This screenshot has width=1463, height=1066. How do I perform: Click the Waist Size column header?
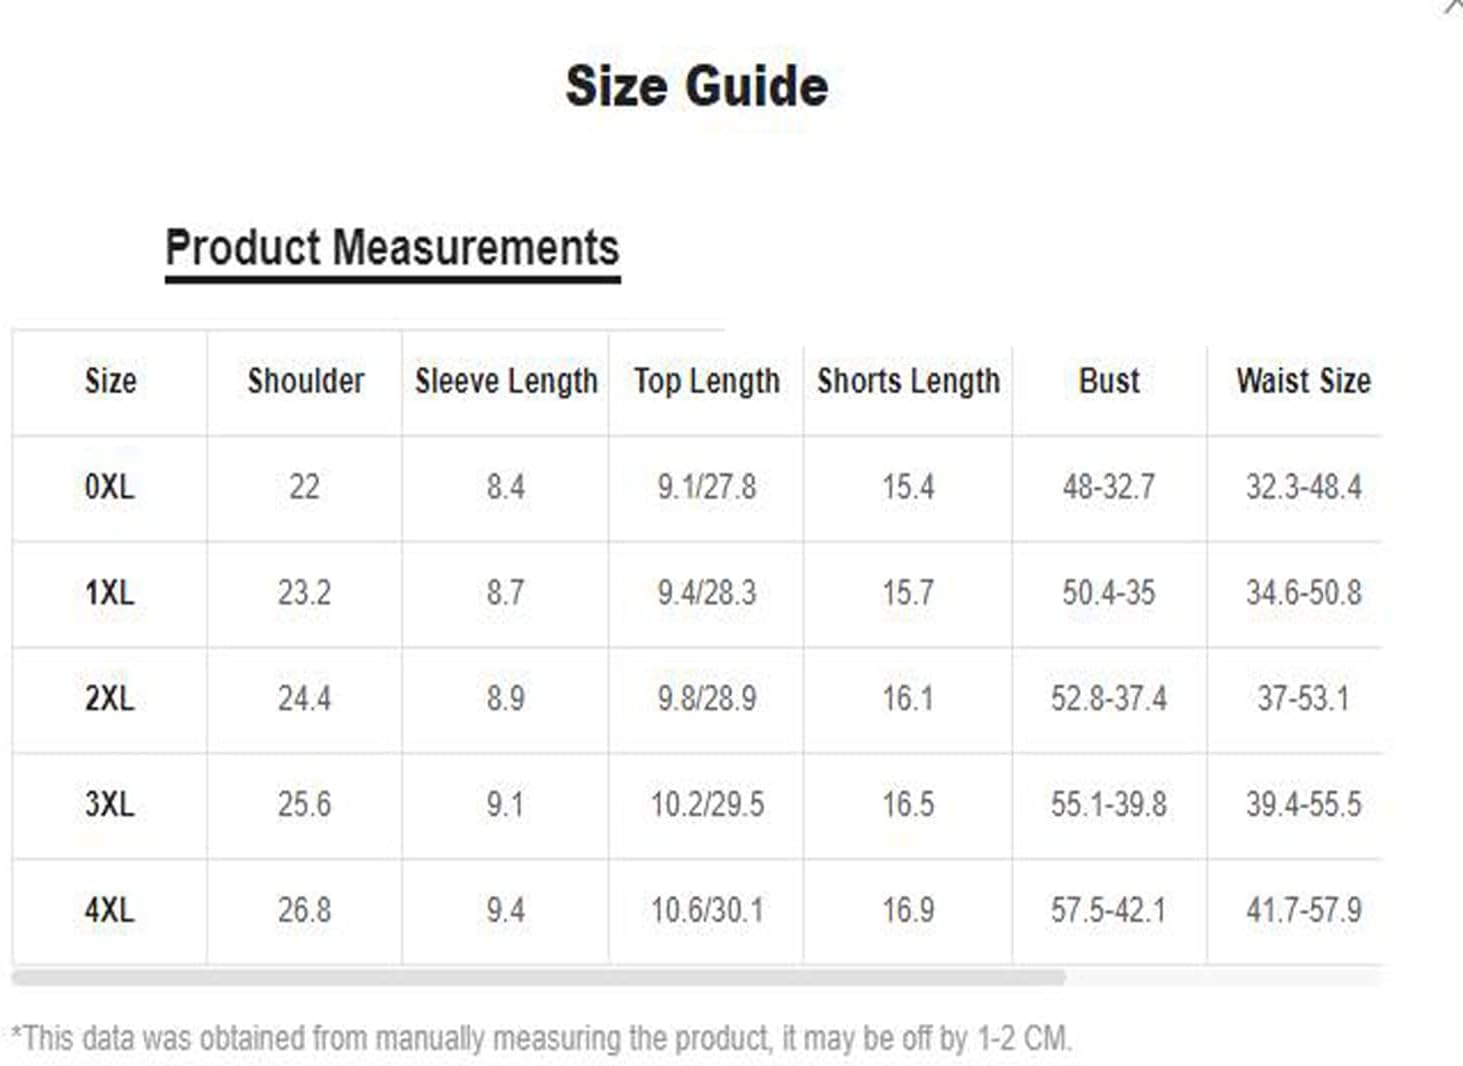tap(1303, 381)
